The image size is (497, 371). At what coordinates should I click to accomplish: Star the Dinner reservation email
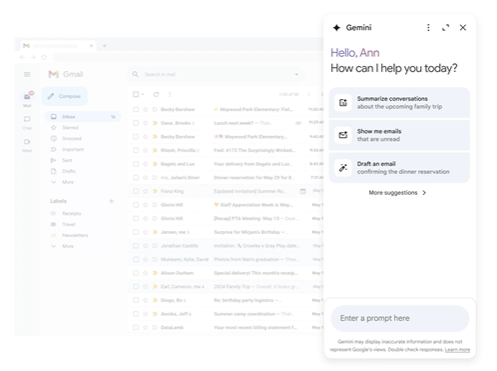click(x=145, y=178)
